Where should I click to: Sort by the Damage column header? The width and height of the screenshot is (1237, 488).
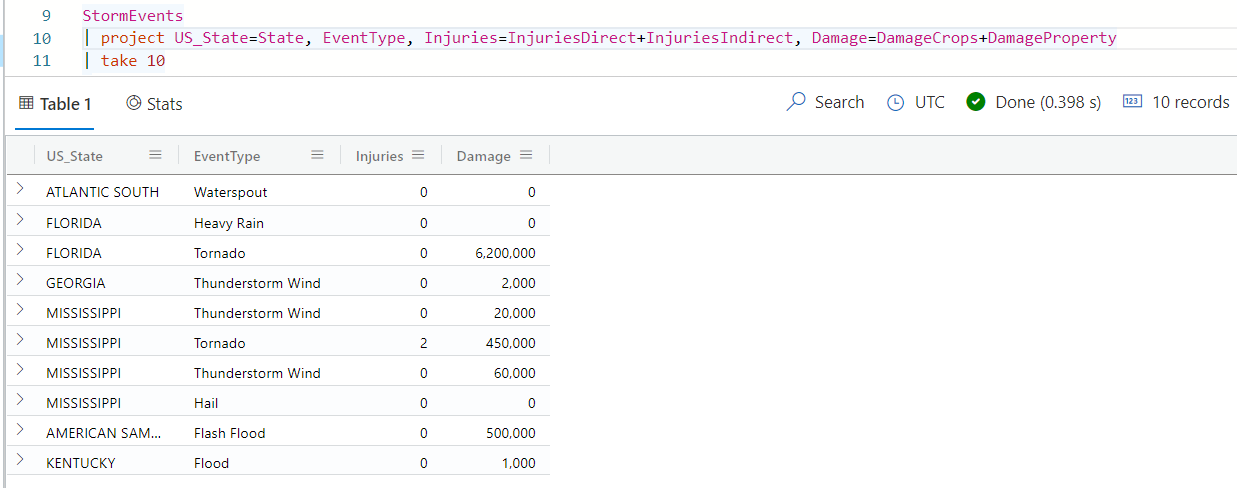(x=484, y=156)
